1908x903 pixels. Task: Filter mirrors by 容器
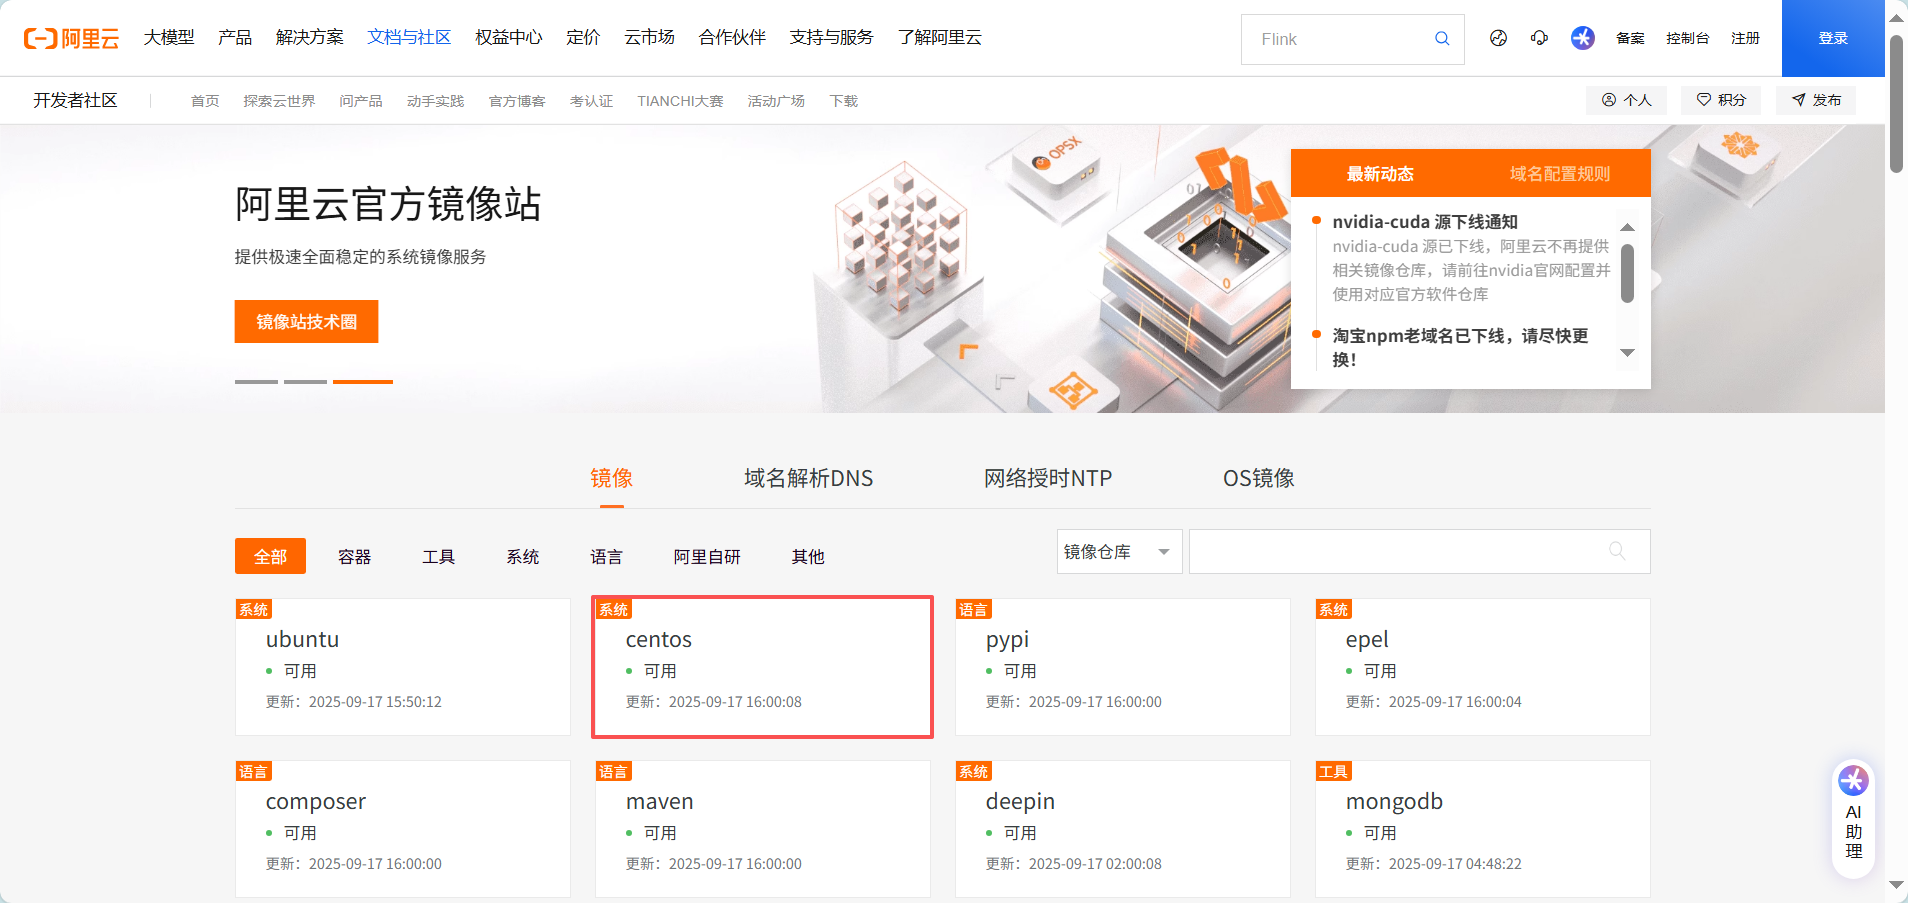tap(354, 556)
